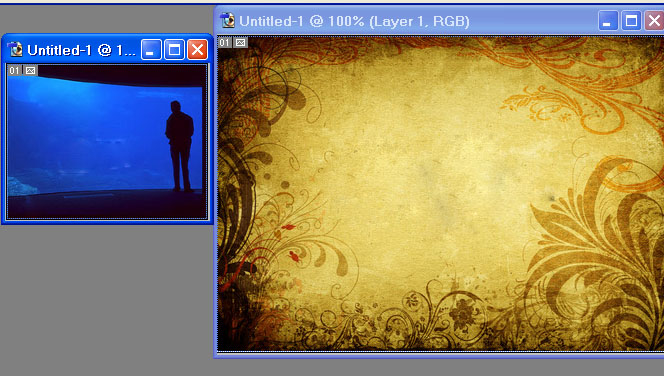
Task: Close the Layer 1, RGB document window
Action: 654,21
